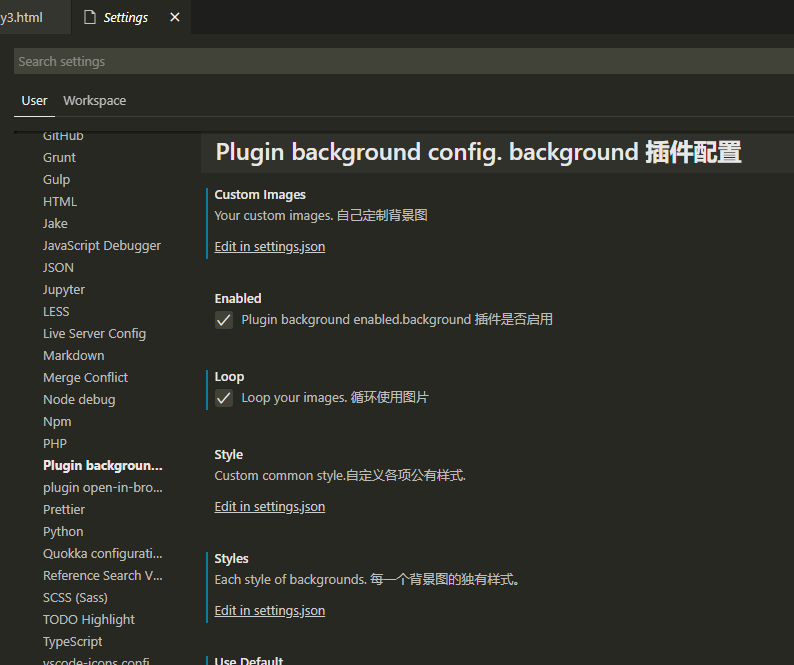Jump to Merge Conflict settings
794x665 pixels.
click(86, 378)
